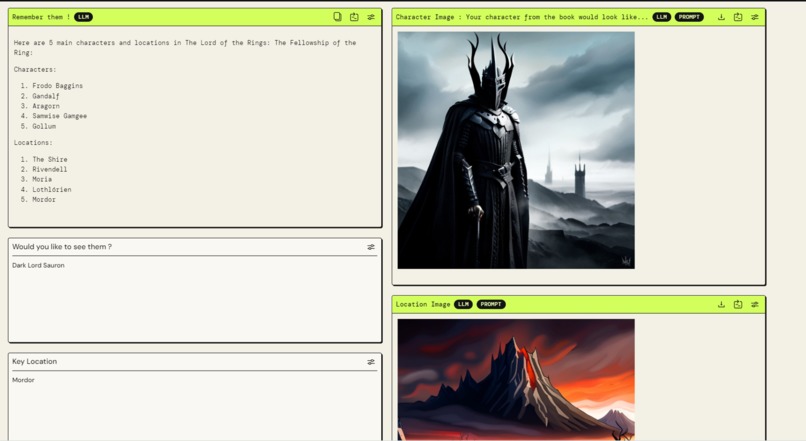Screen dimensions: 806x441
Task: Click 'Aragorn' in the characters list
Action: [x=46, y=106]
